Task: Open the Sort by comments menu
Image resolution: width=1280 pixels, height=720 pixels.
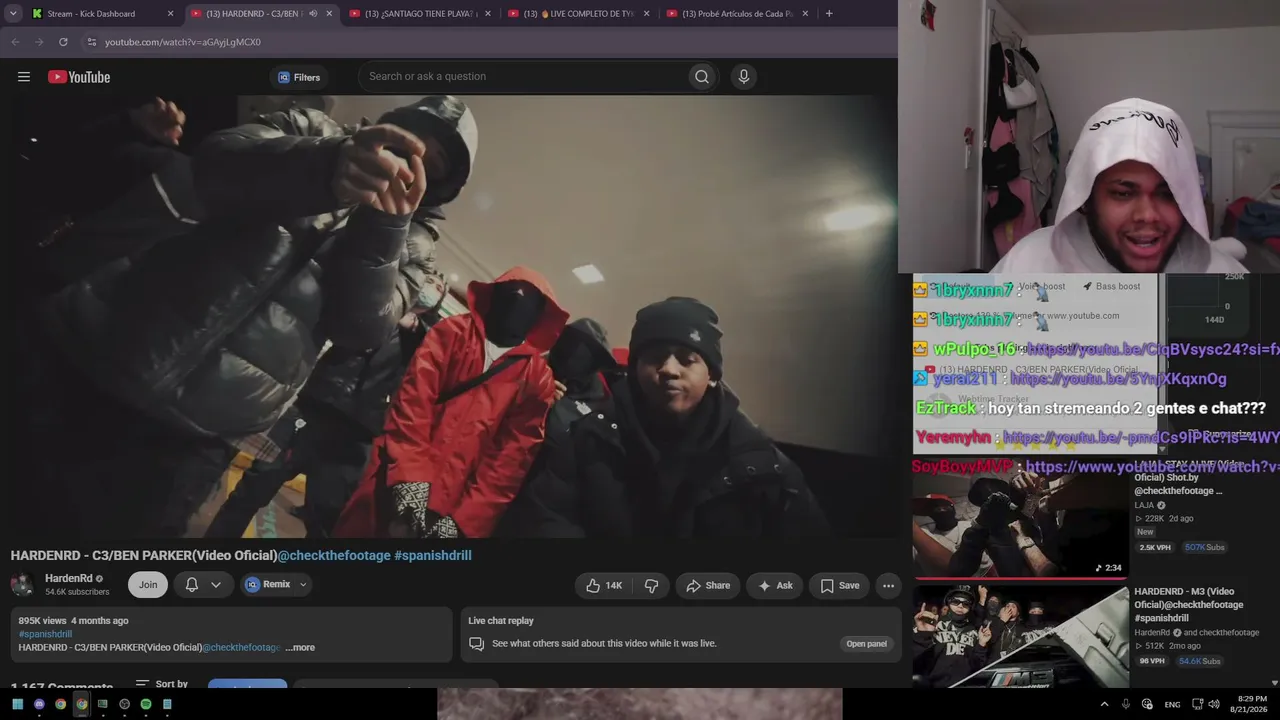Action: (161, 685)
